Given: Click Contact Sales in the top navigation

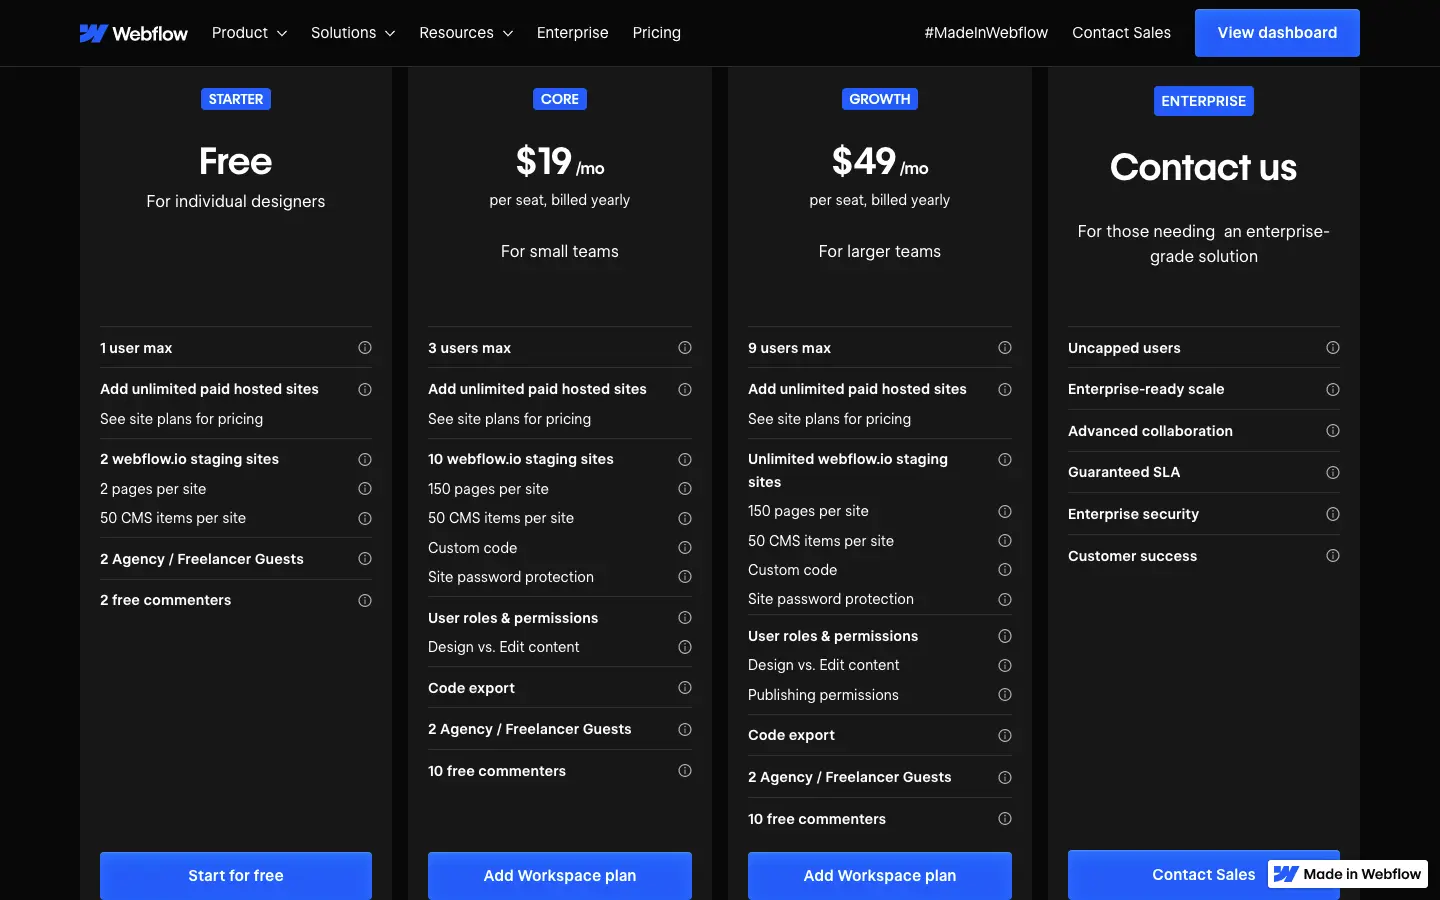Looking at the screenshot, I should tap(1121, 33).
